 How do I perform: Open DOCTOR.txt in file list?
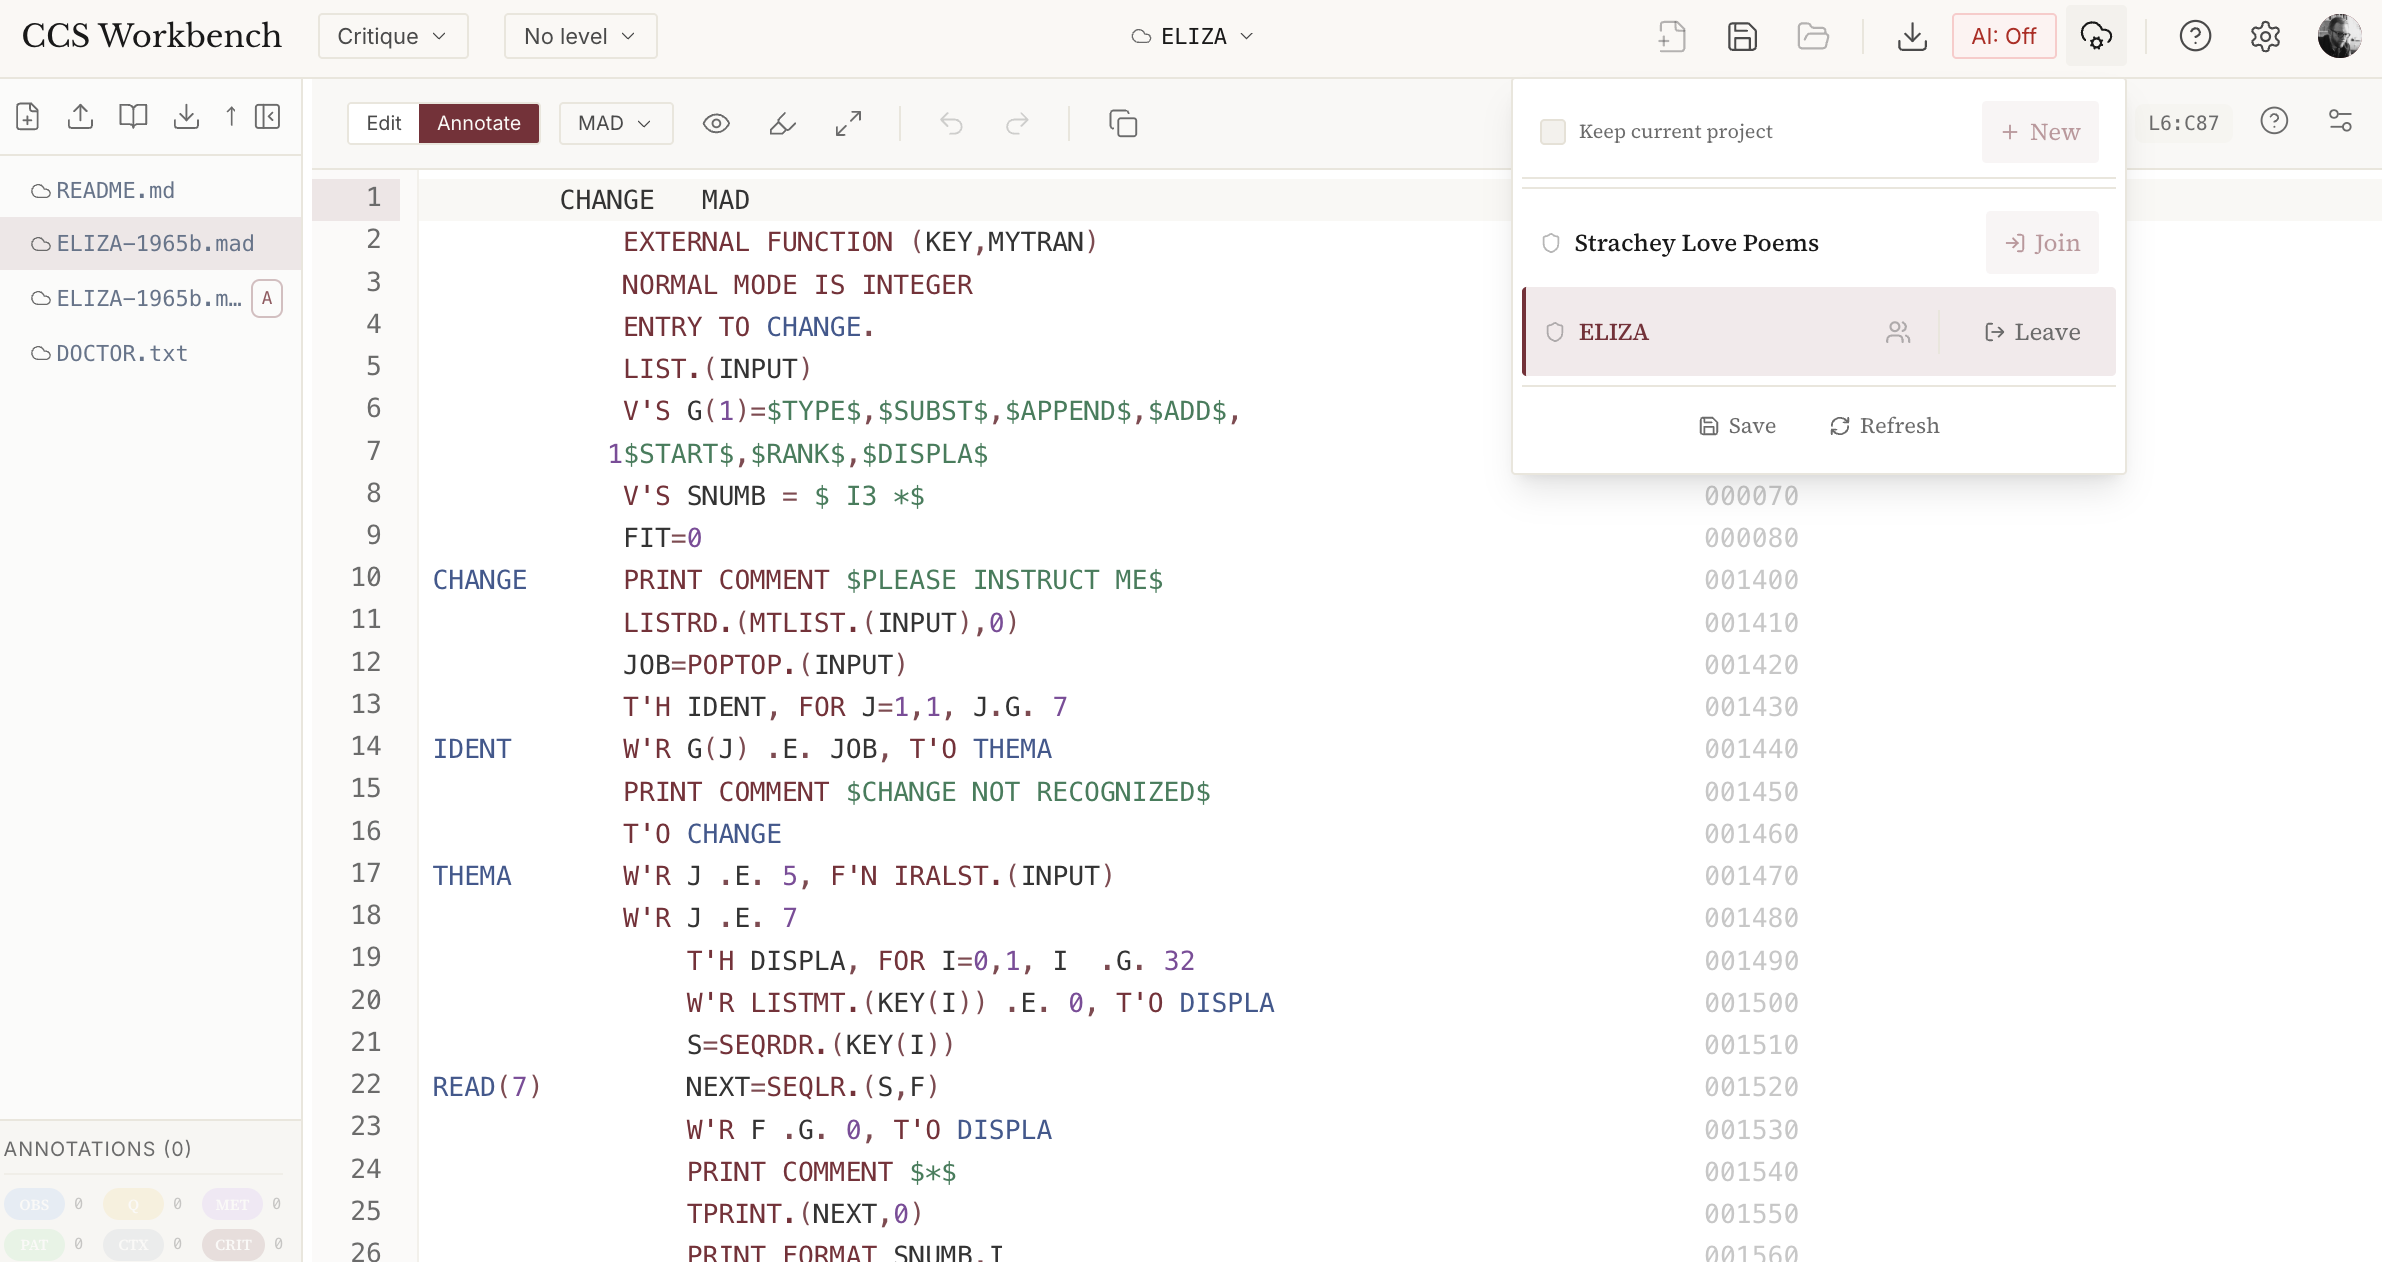pyautogui.click(x=122, y=353)
